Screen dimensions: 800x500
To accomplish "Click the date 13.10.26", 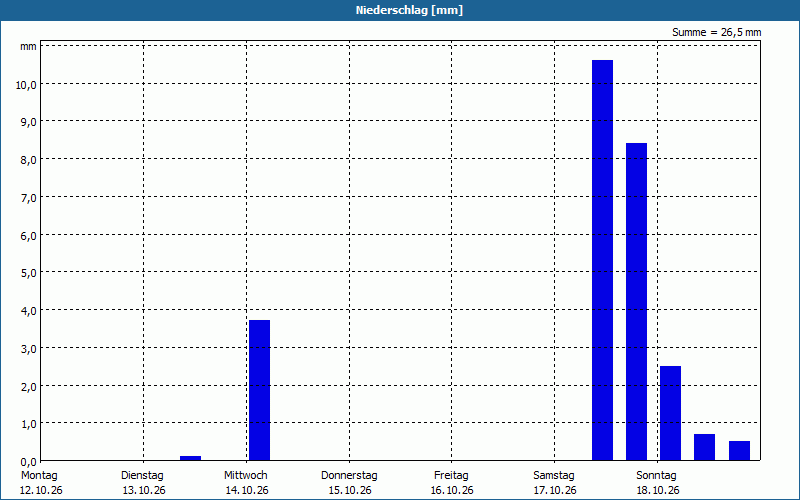I will [x=144, y=491].
